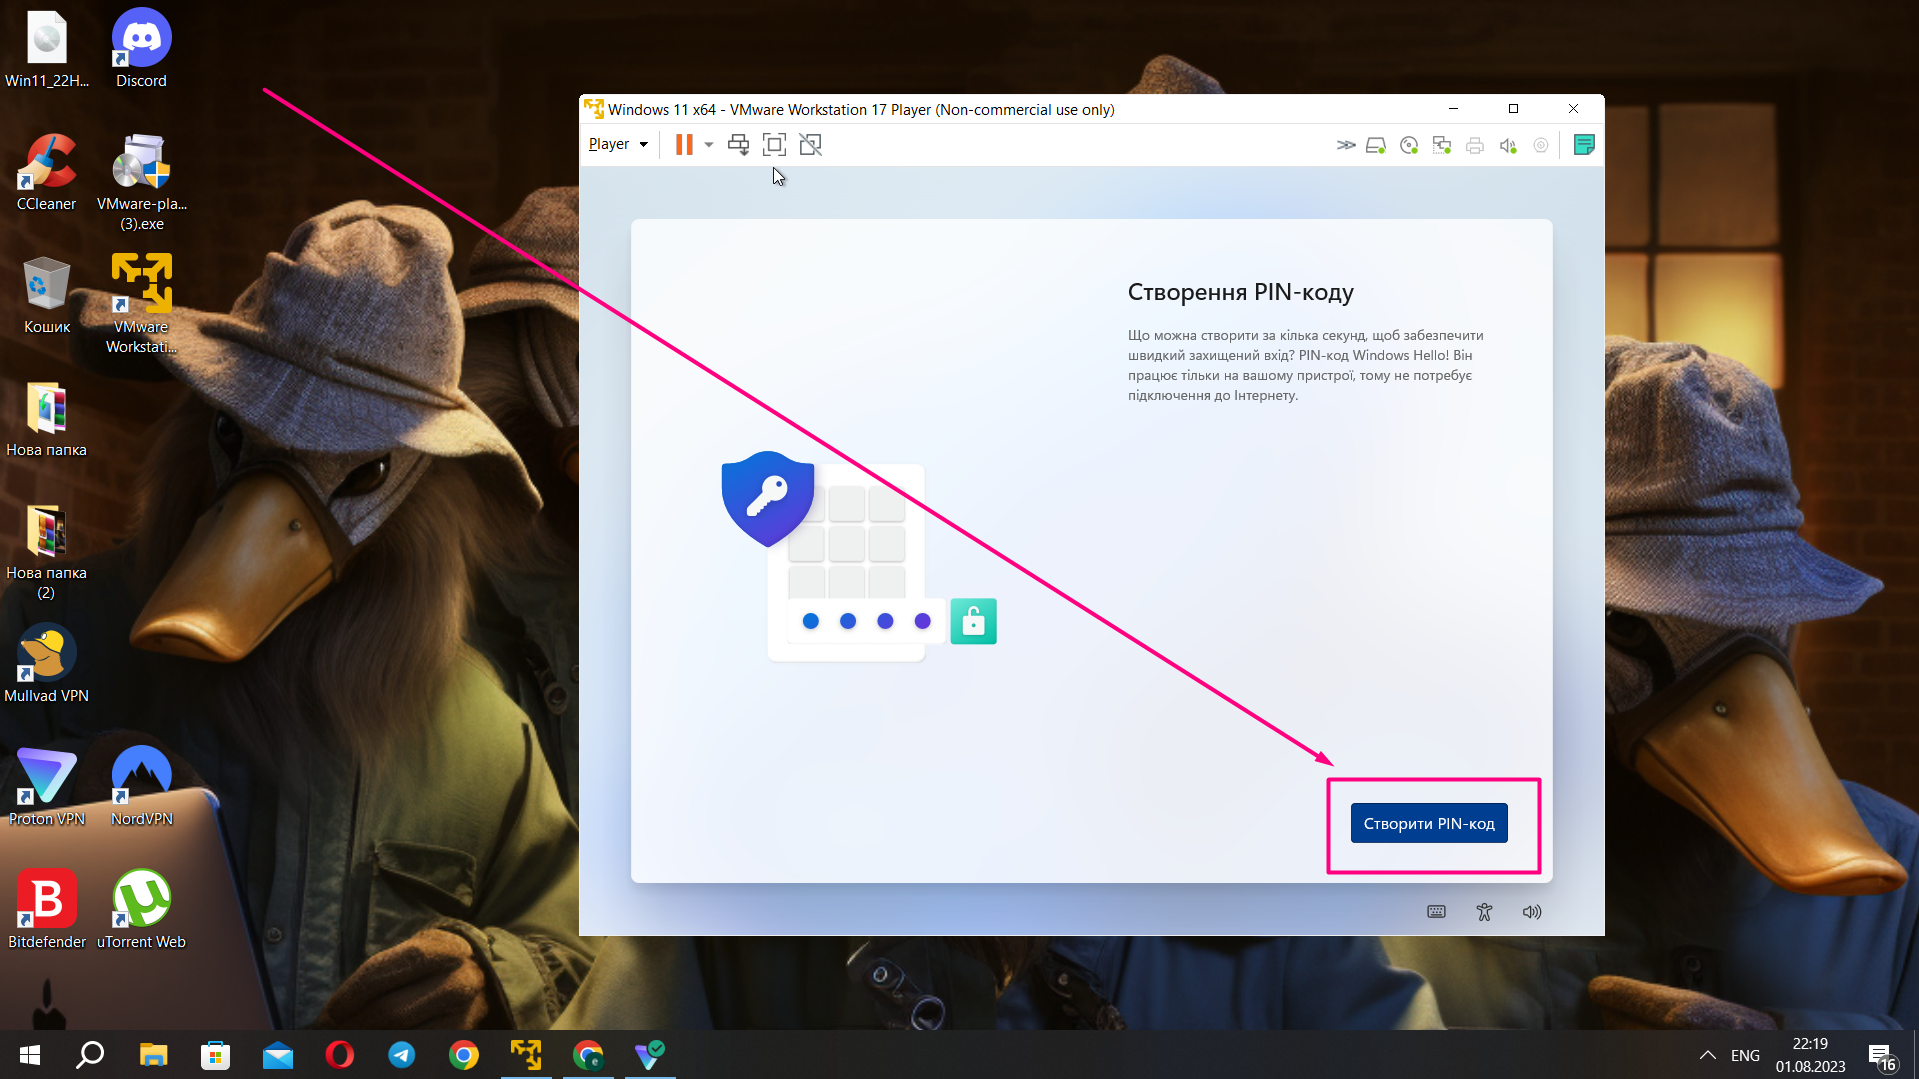Close the VMware Player window
The image size is (1919, 1079).
(1574, 109)
